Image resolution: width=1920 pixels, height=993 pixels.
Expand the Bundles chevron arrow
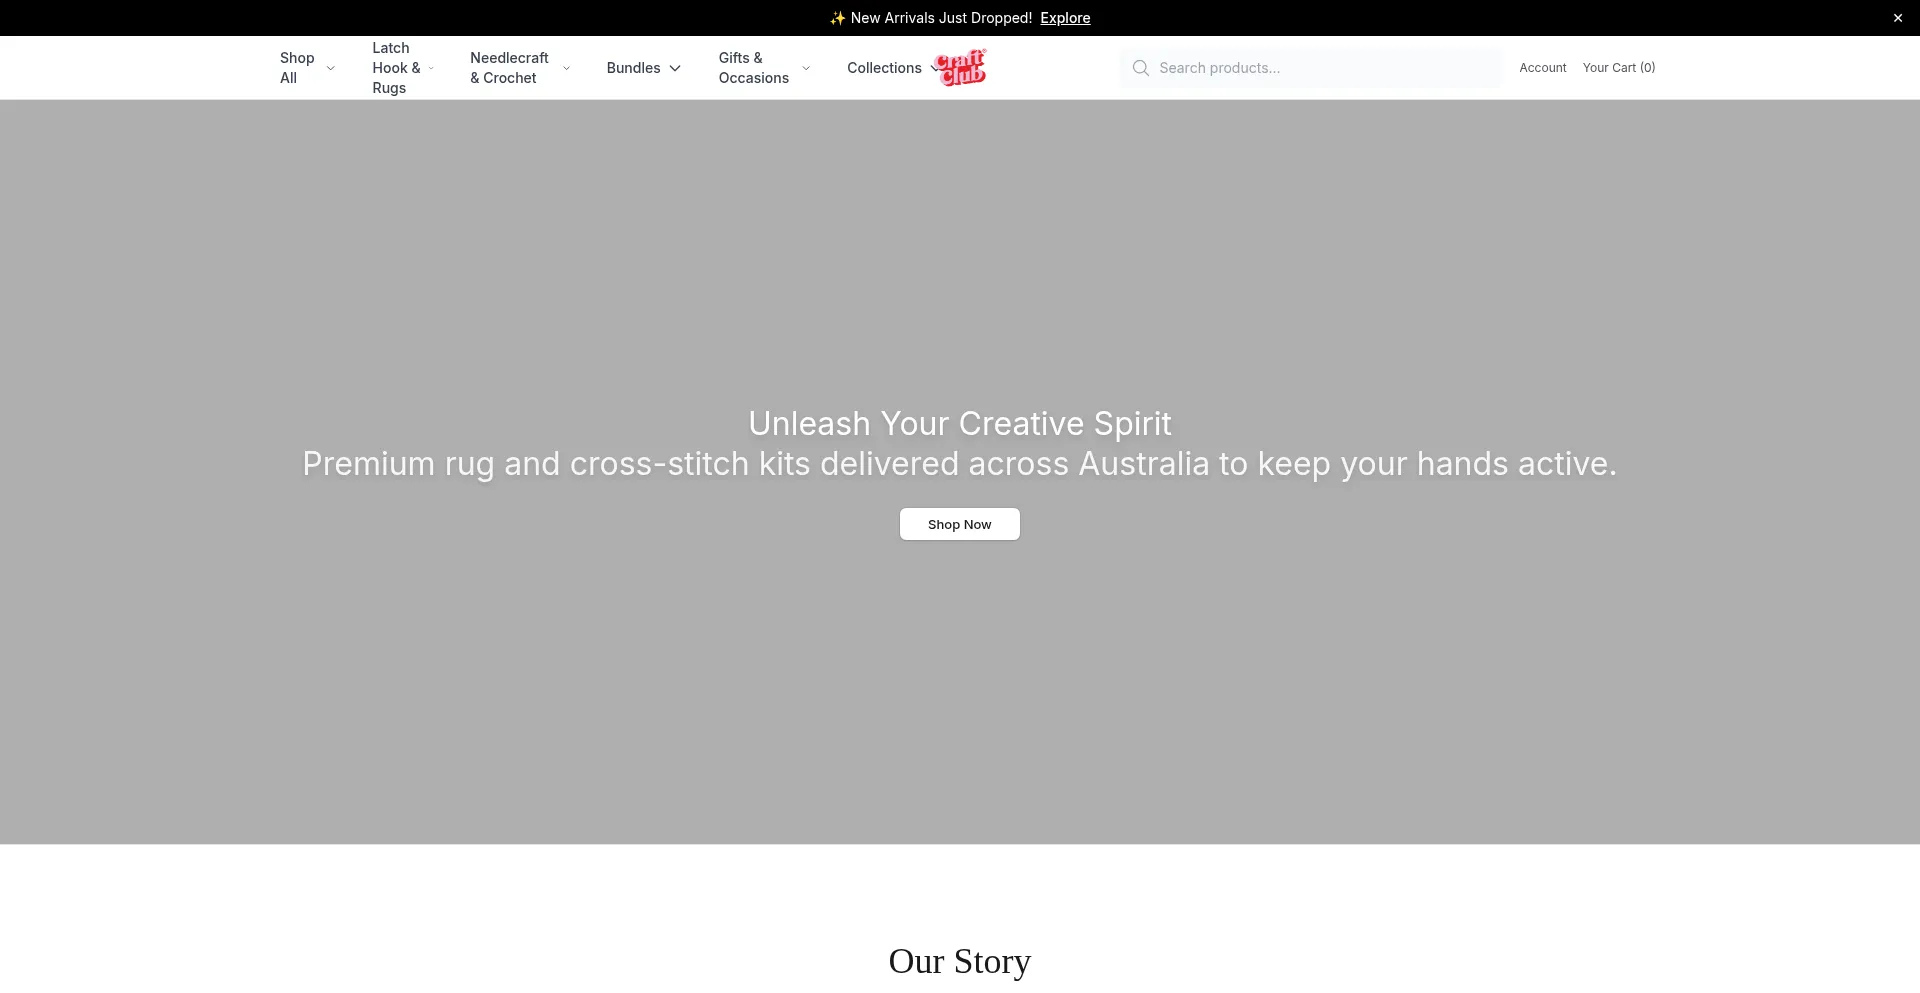[x=675, y=68]
